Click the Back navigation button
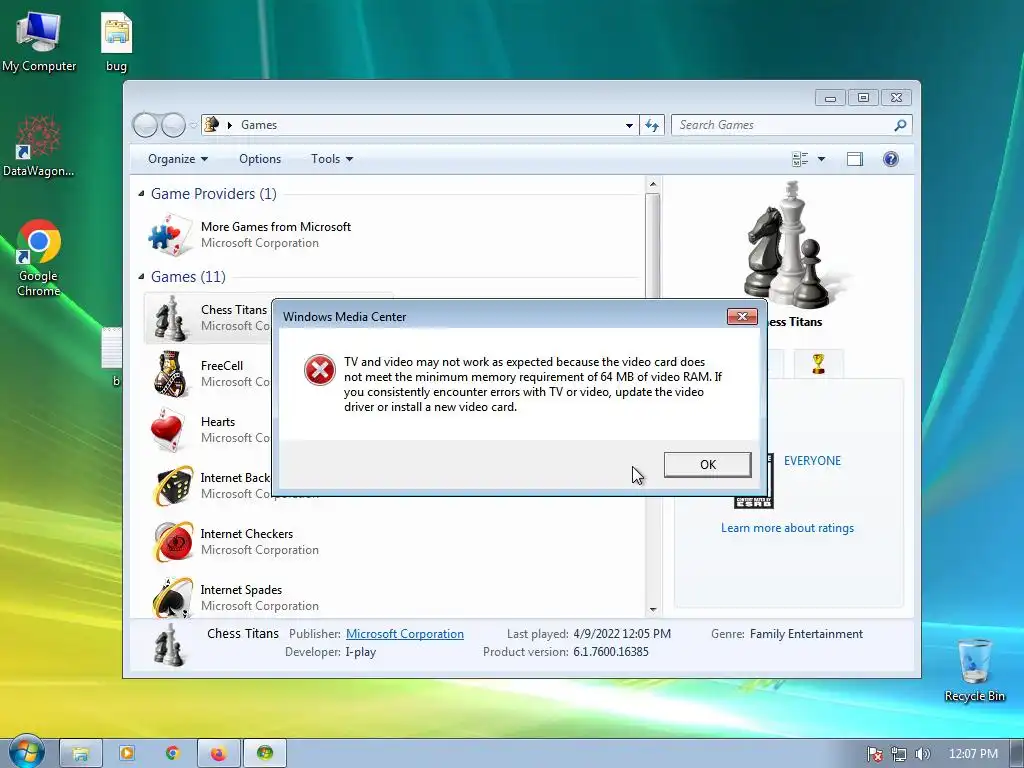Viewport: 1024px width, 768px height. coord(145,125)
